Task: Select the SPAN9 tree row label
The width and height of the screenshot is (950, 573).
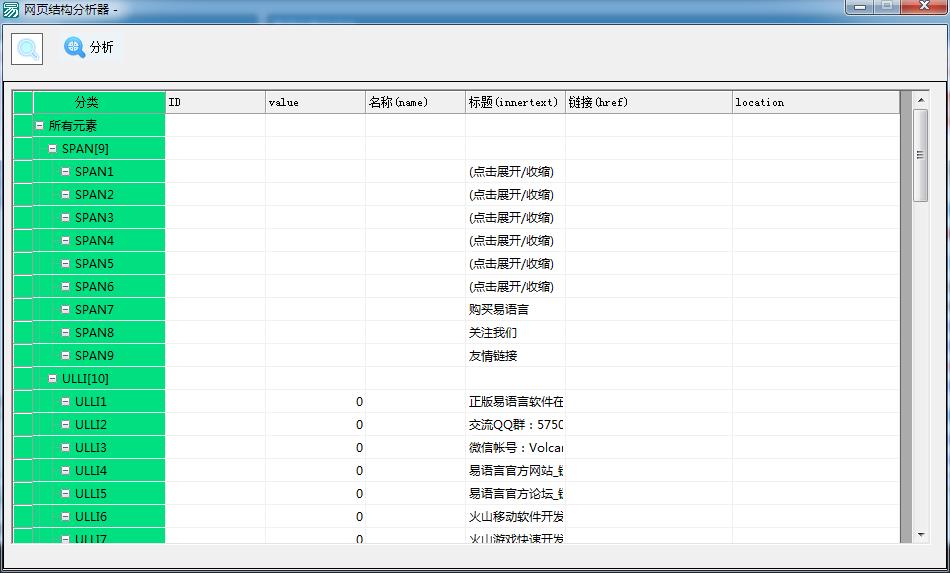Action: 94,356
